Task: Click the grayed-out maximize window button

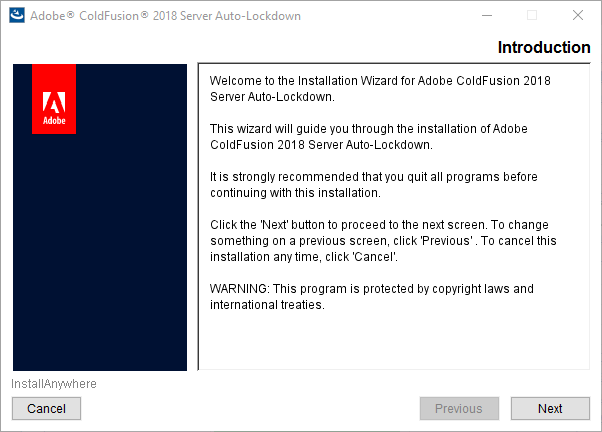Action: (532, 15)
